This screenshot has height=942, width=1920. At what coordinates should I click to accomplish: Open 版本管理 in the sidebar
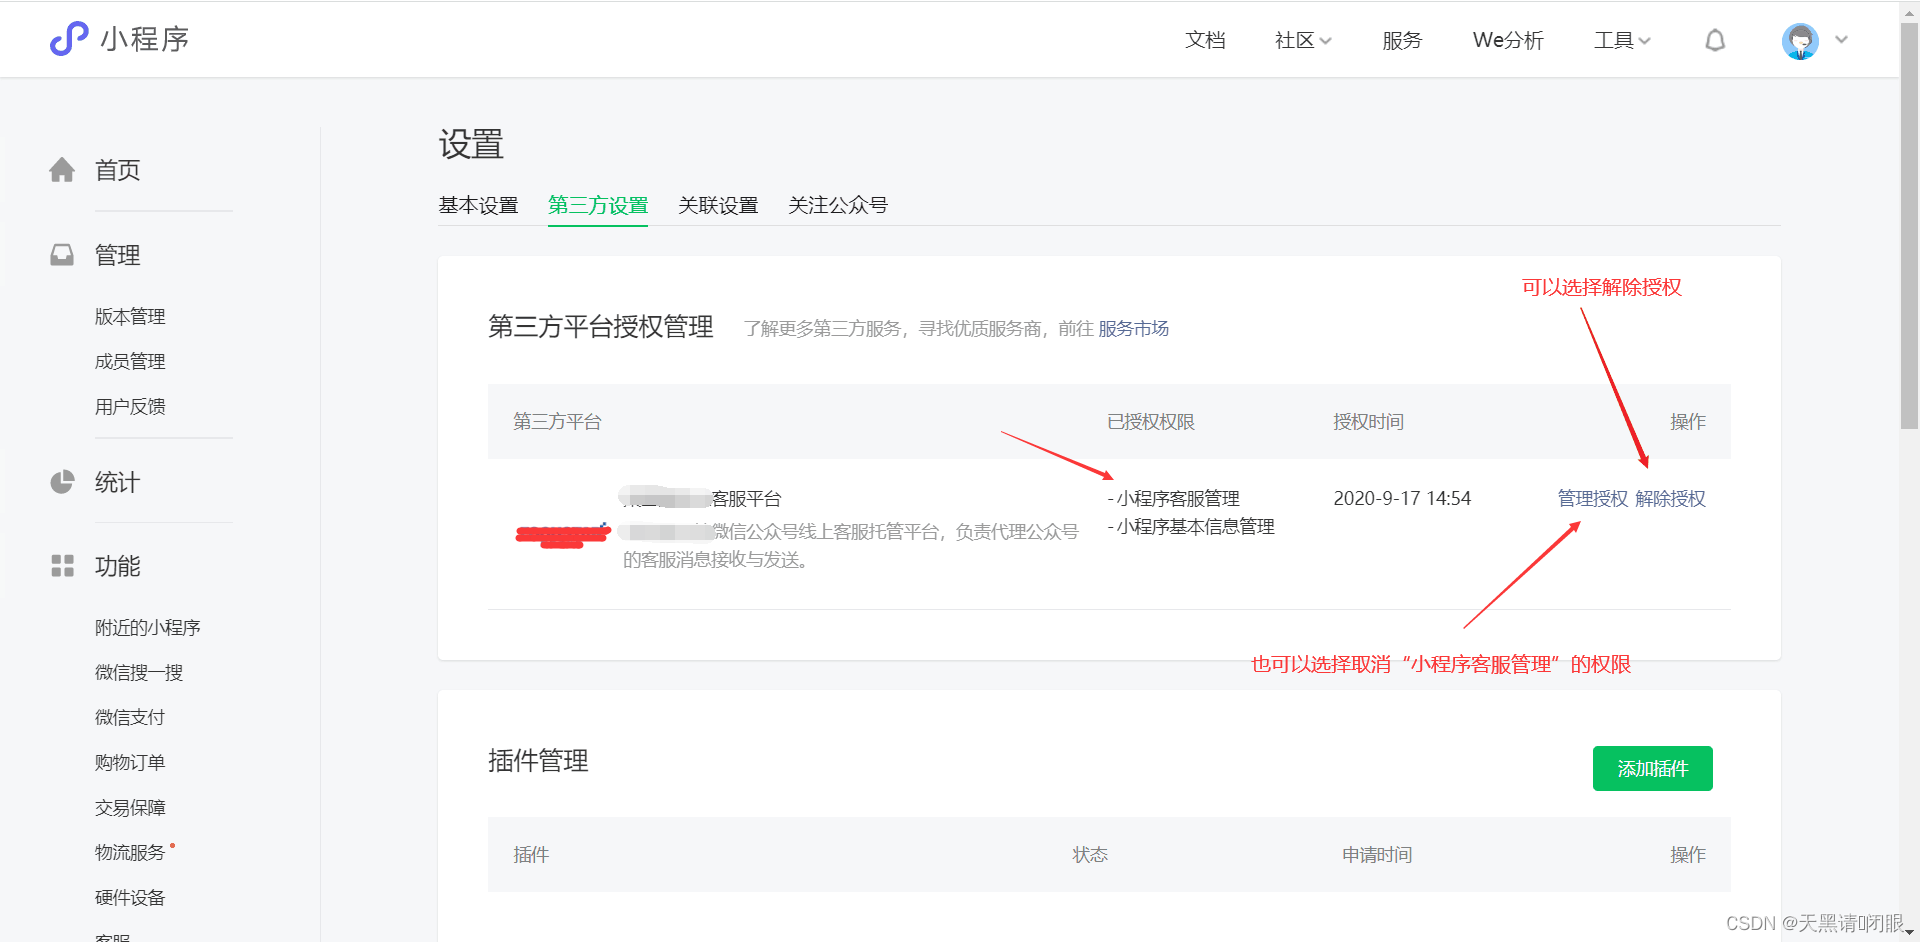129,316
